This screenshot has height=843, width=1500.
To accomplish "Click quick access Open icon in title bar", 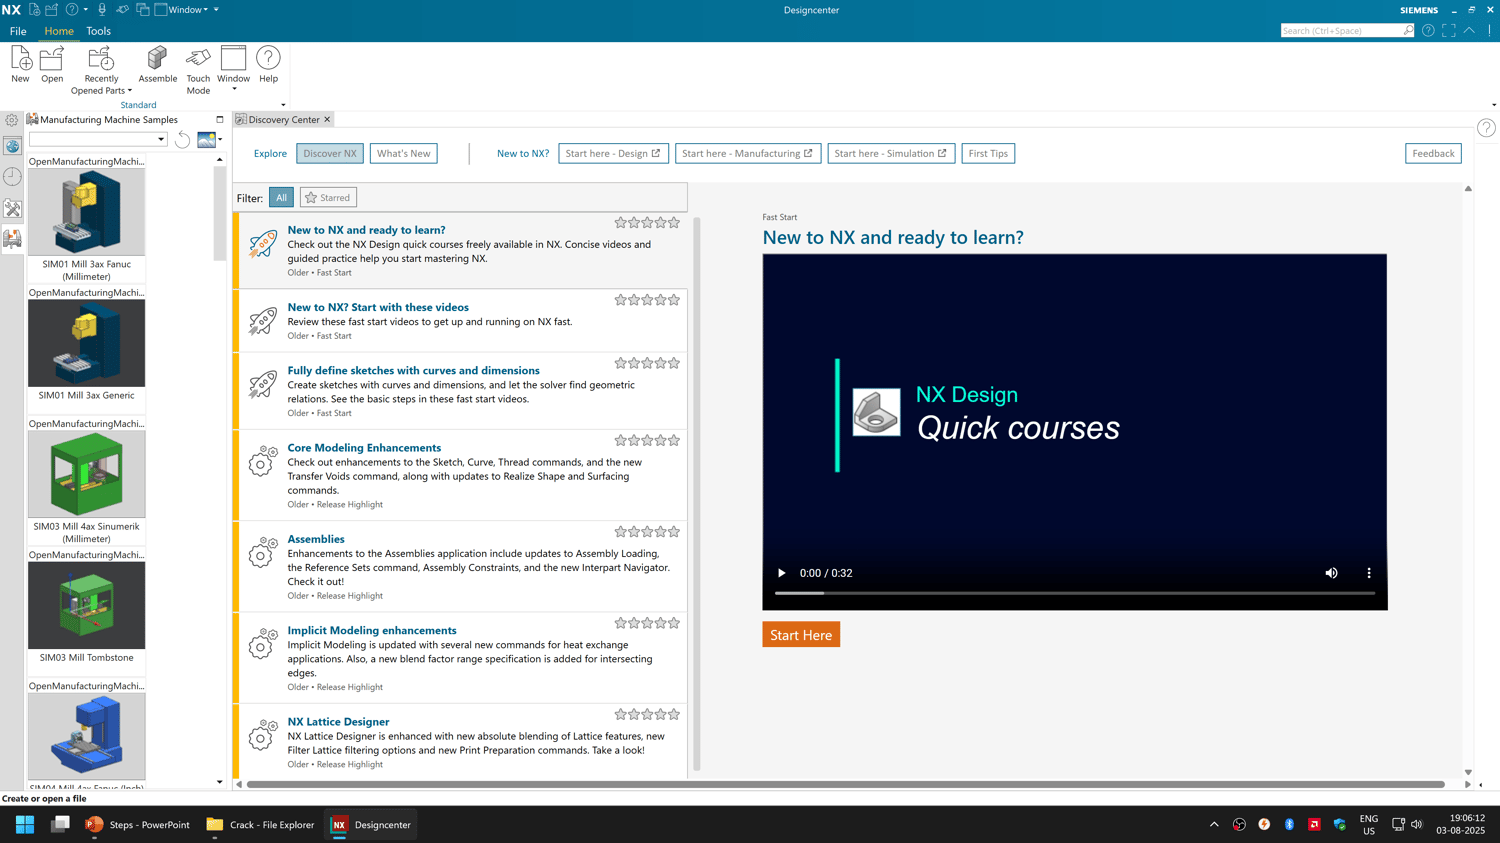I will [52, 10].
